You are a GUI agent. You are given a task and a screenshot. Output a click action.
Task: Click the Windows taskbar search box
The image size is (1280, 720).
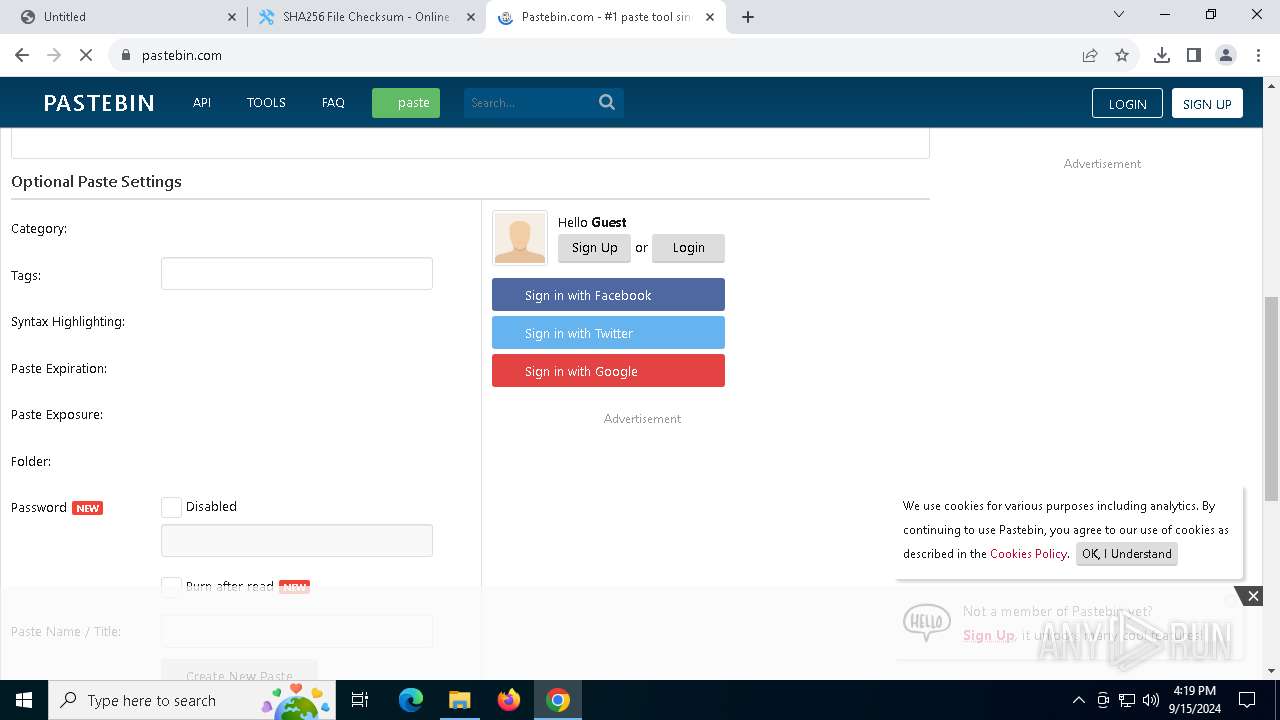[x=191, y=700]
